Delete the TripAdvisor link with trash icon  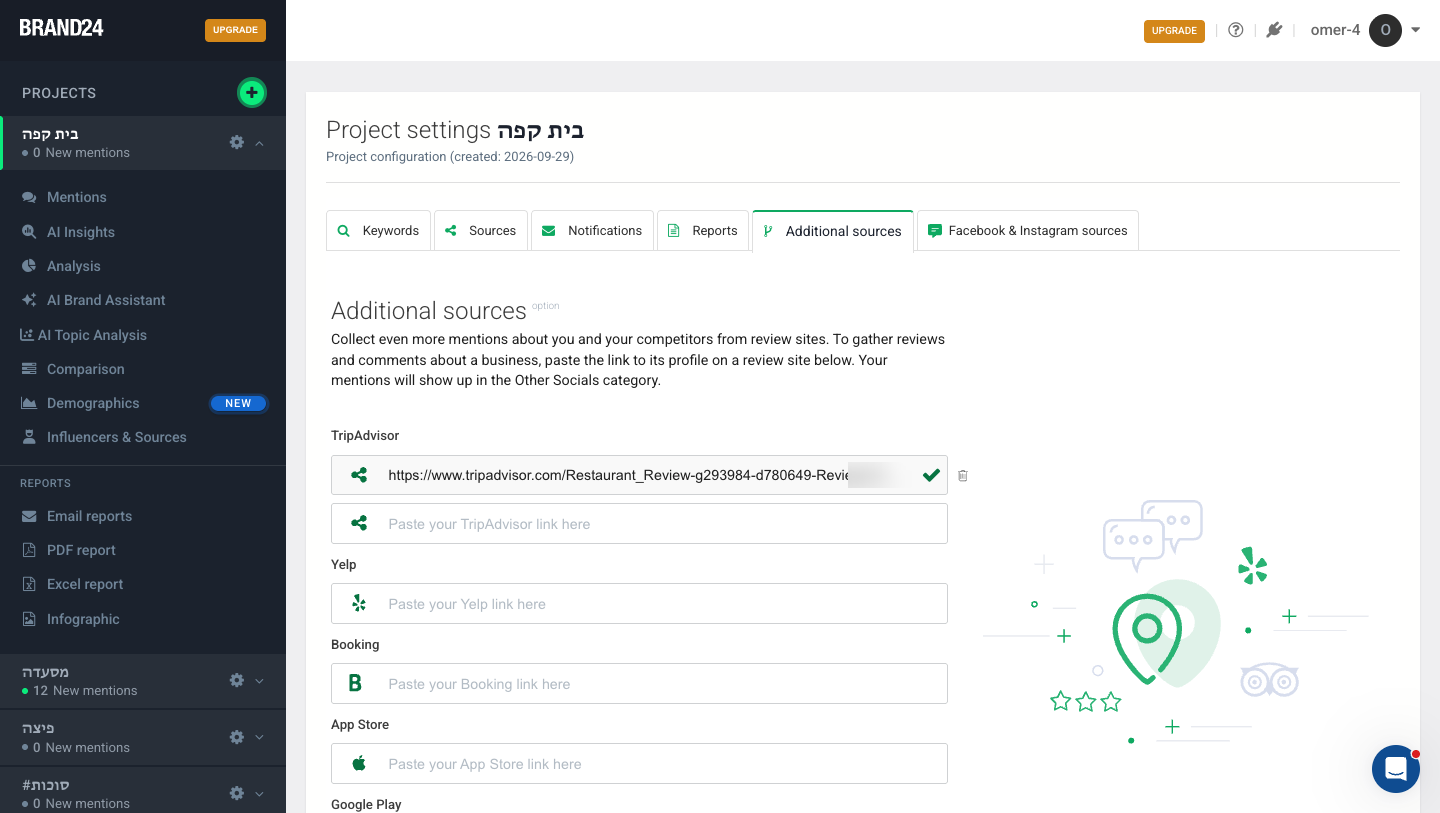tap(963, 476)
